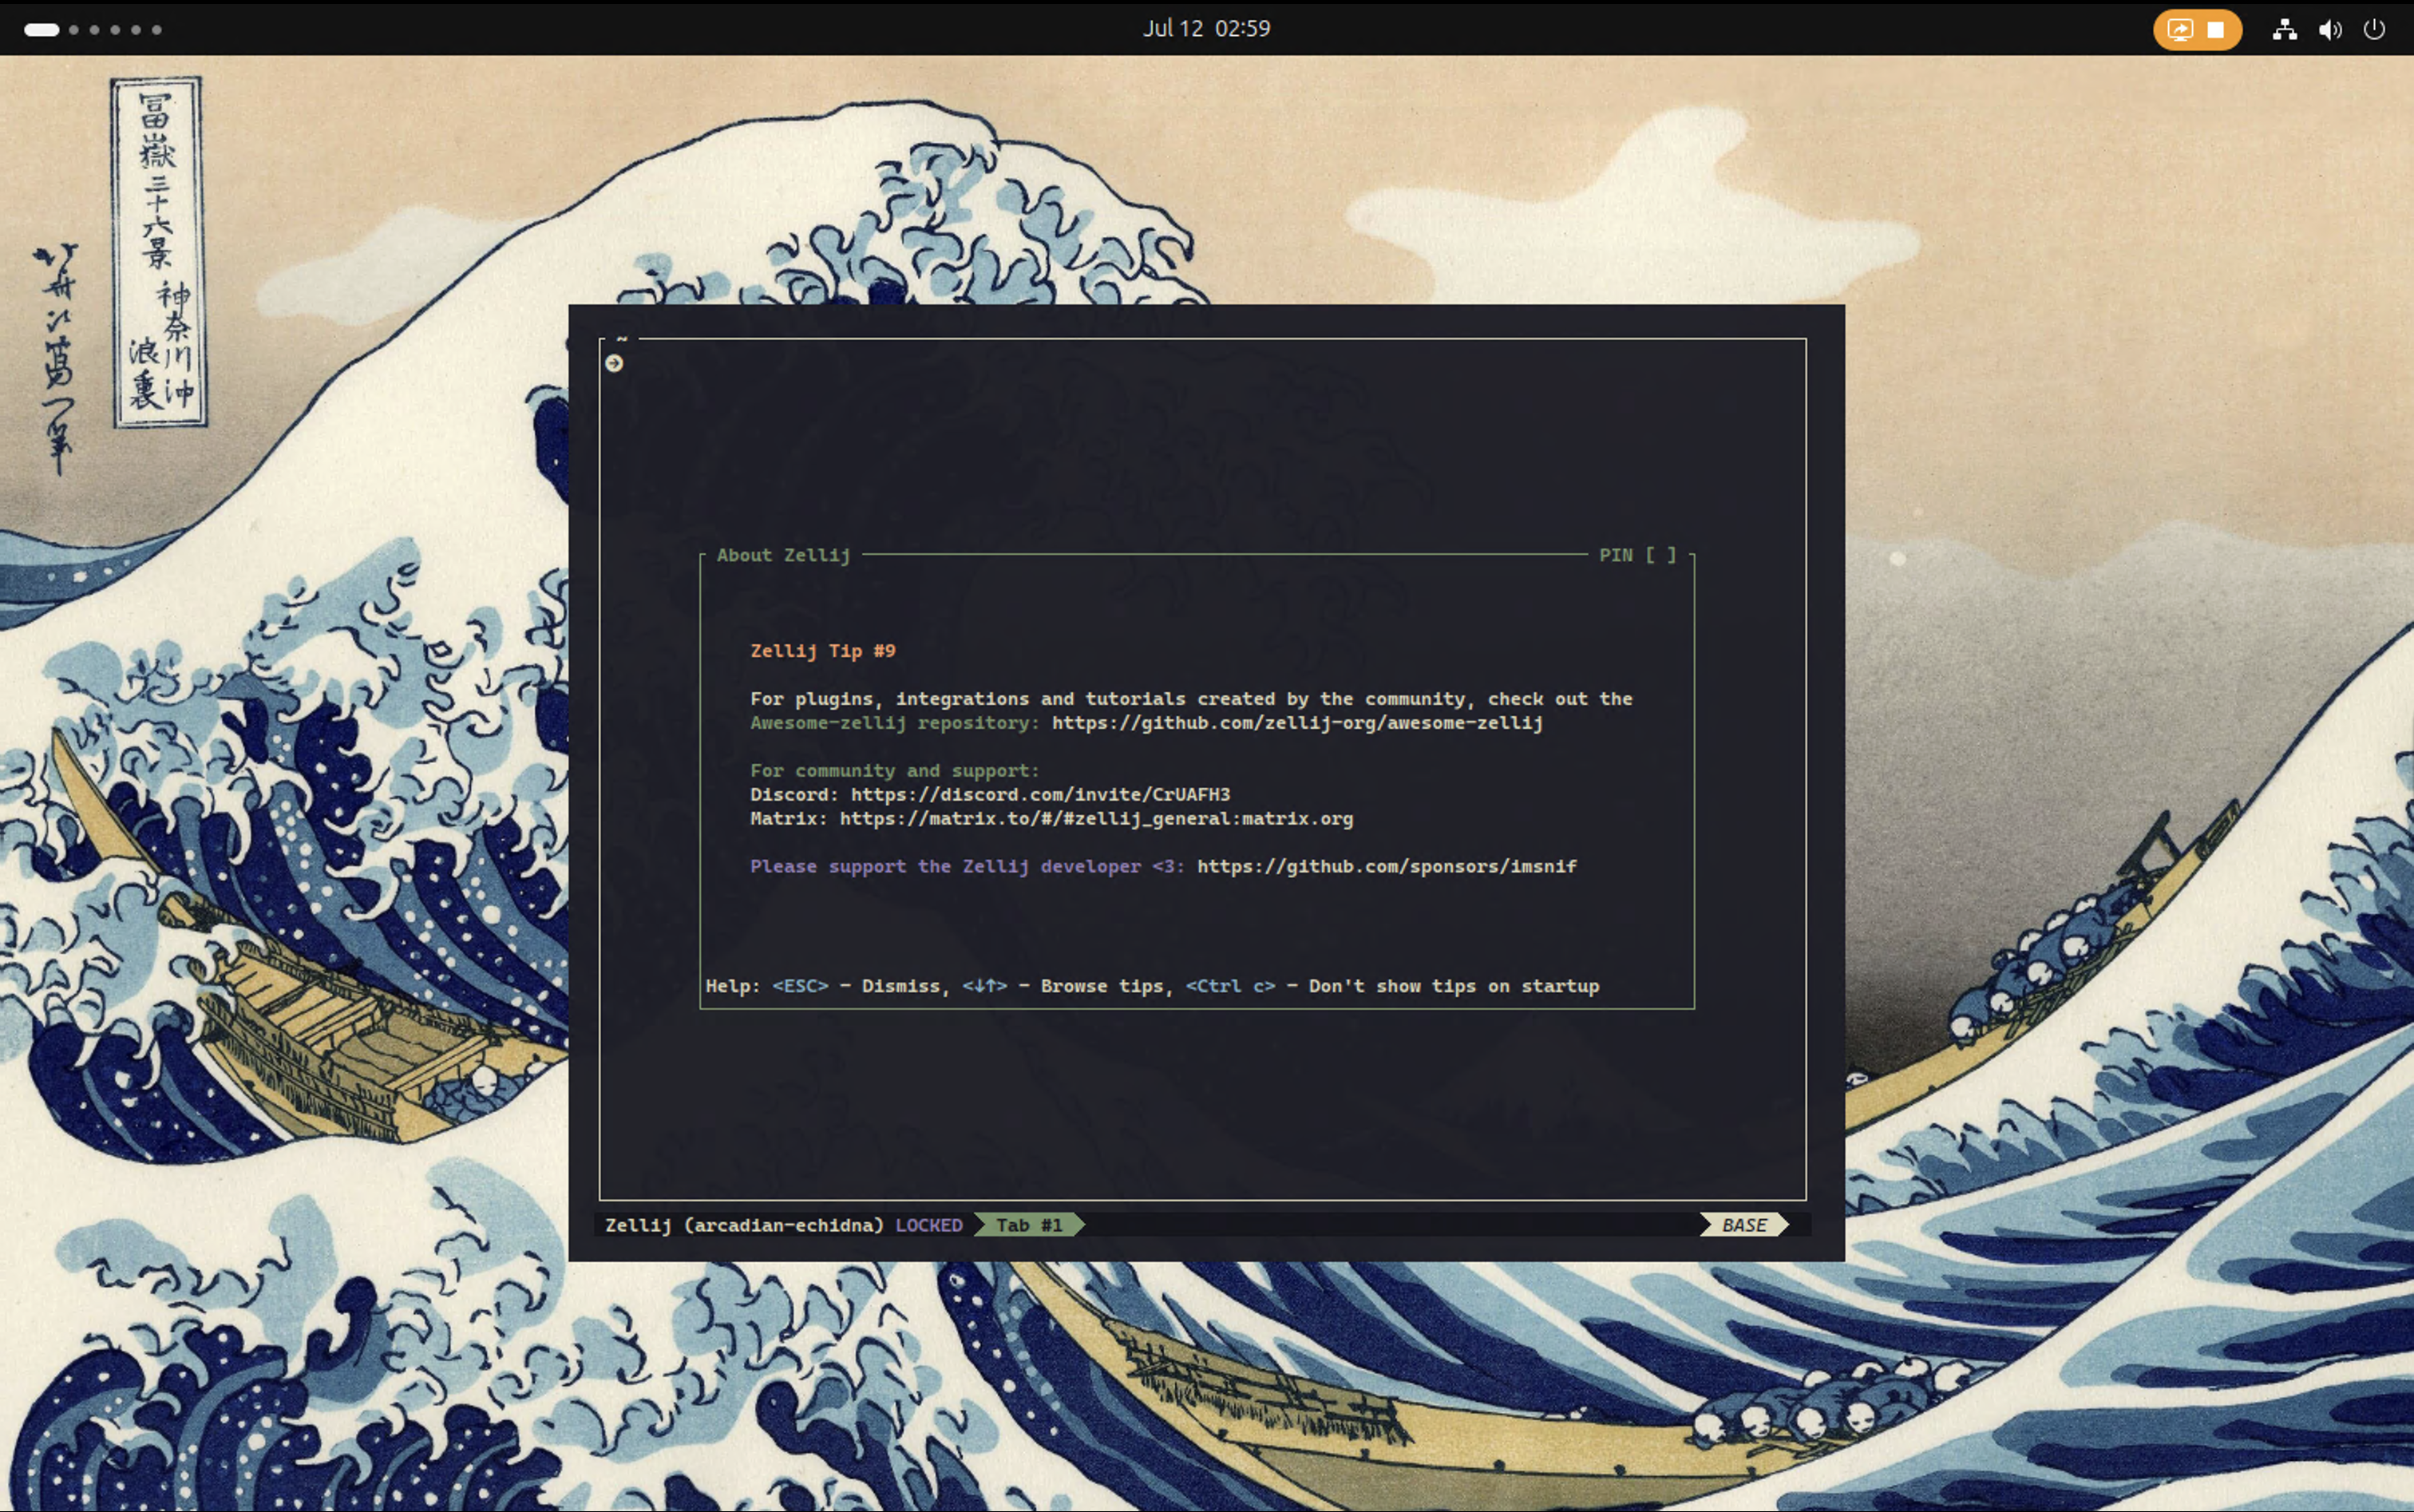2414x1512 pixels.
Task: Open the Matrix zellij_general link
Action: tap(1096, 818)
